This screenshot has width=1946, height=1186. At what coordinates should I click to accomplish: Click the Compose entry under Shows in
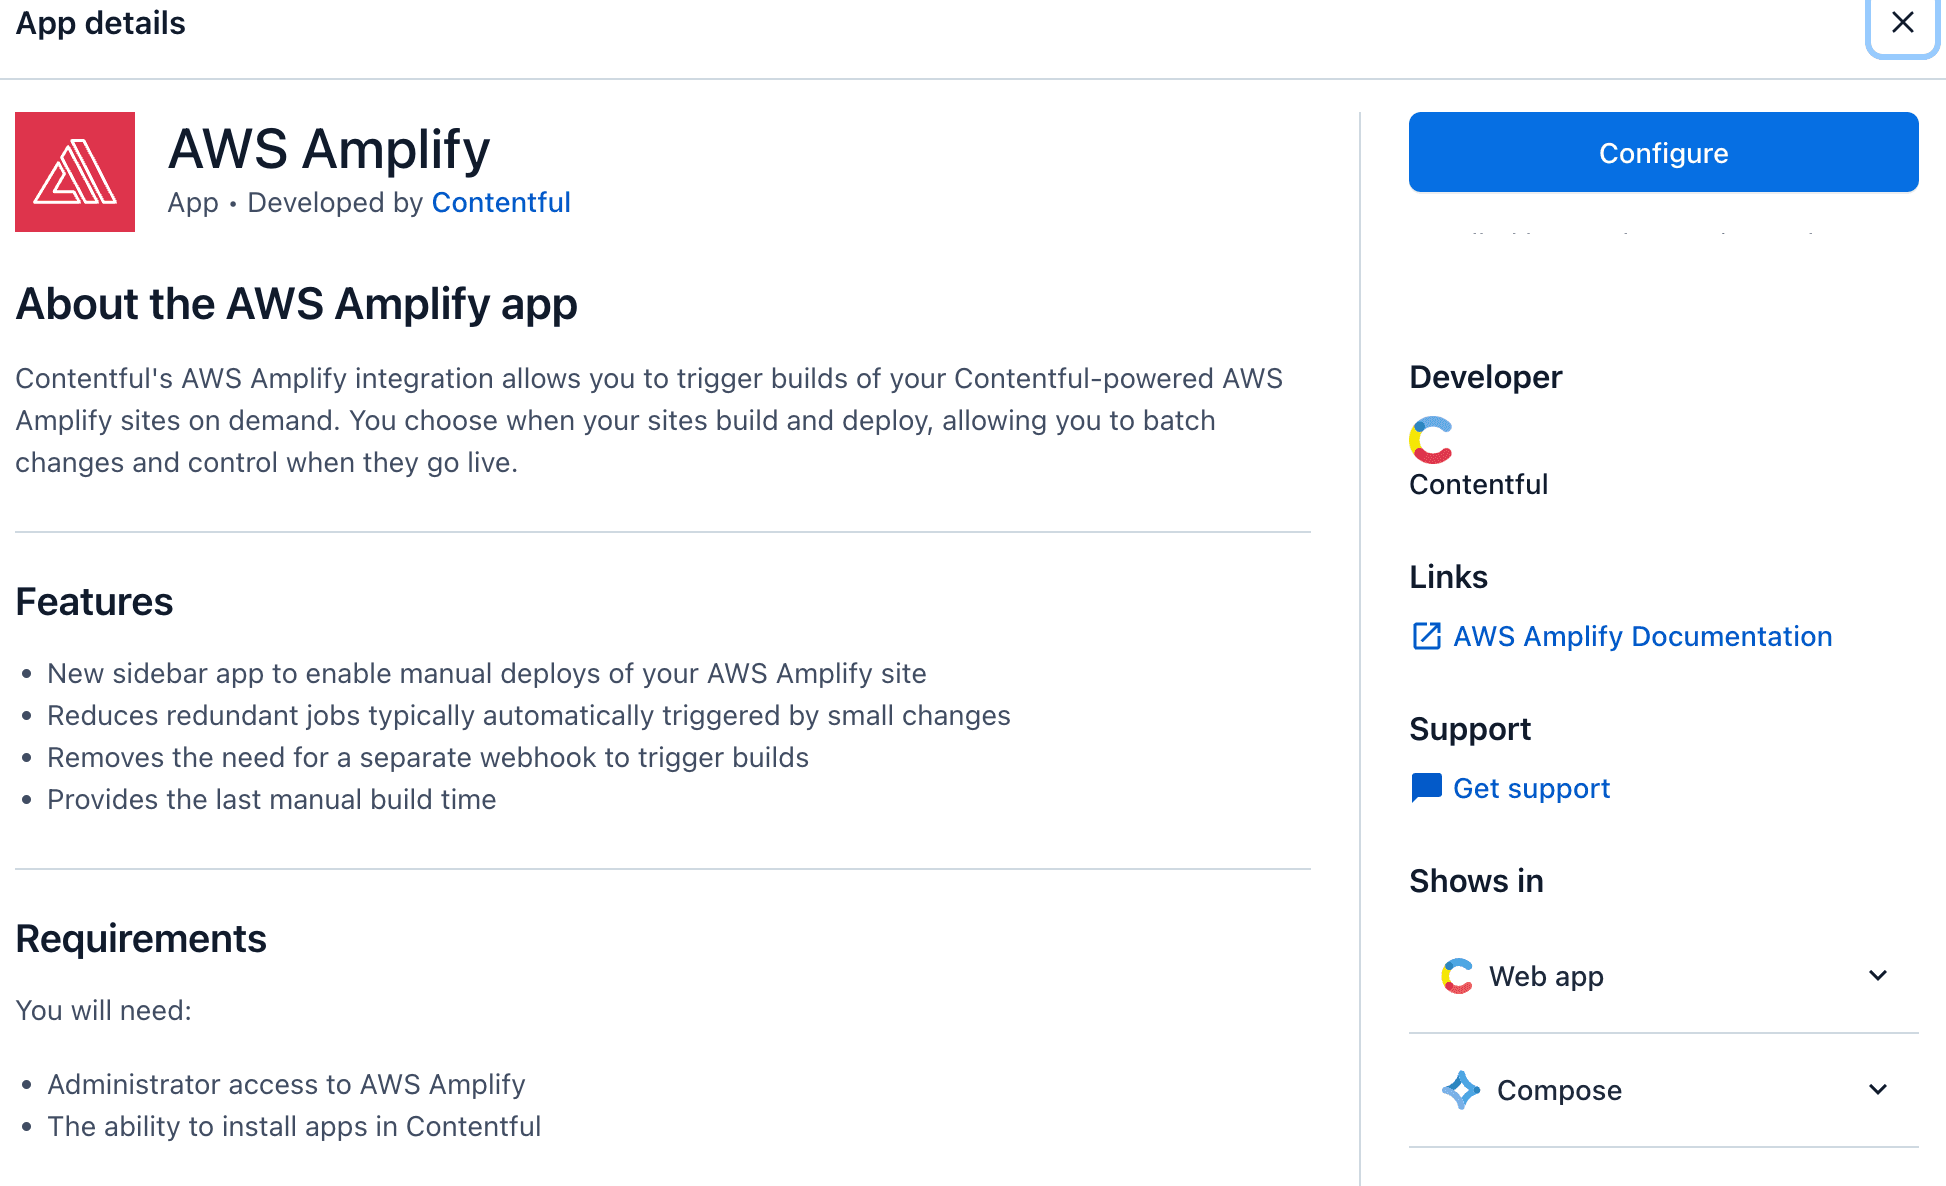tap(1559, 1089)
